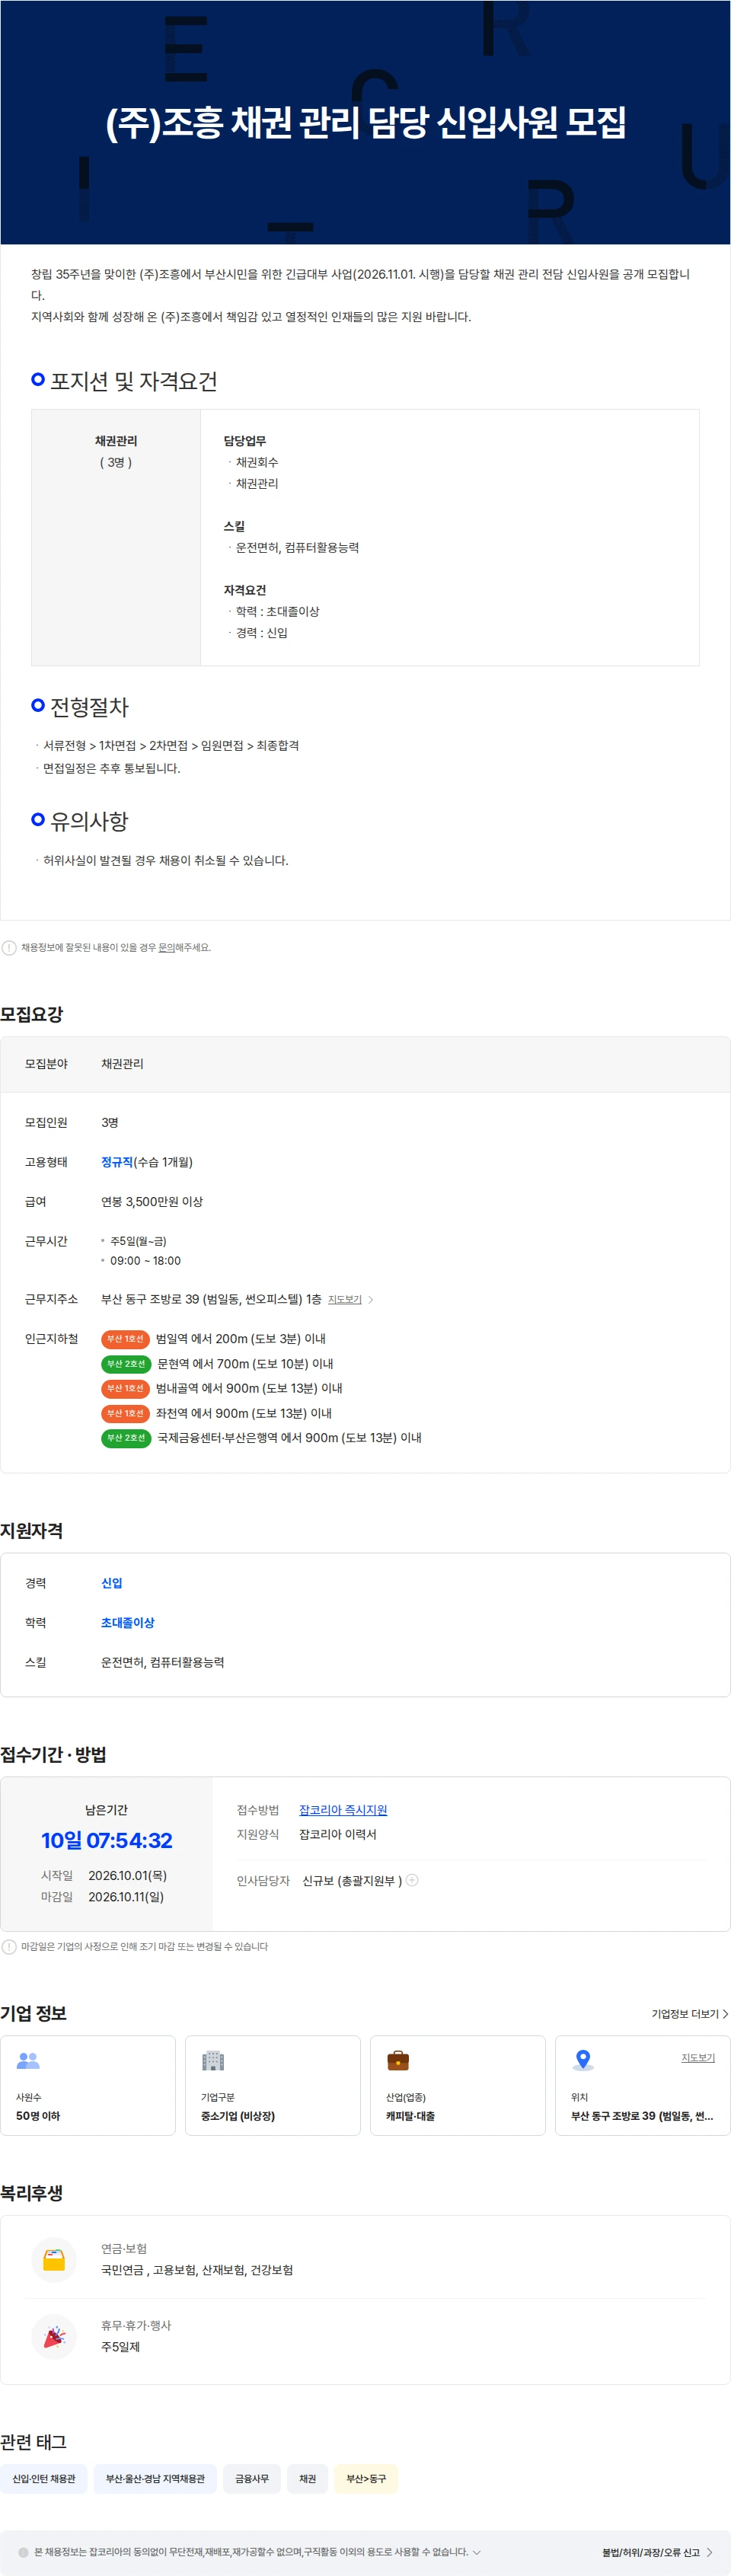Select the 부산·울산·경남 지역채용관 tag
The image size is (731, 2576).
[x=155, y=2479]
